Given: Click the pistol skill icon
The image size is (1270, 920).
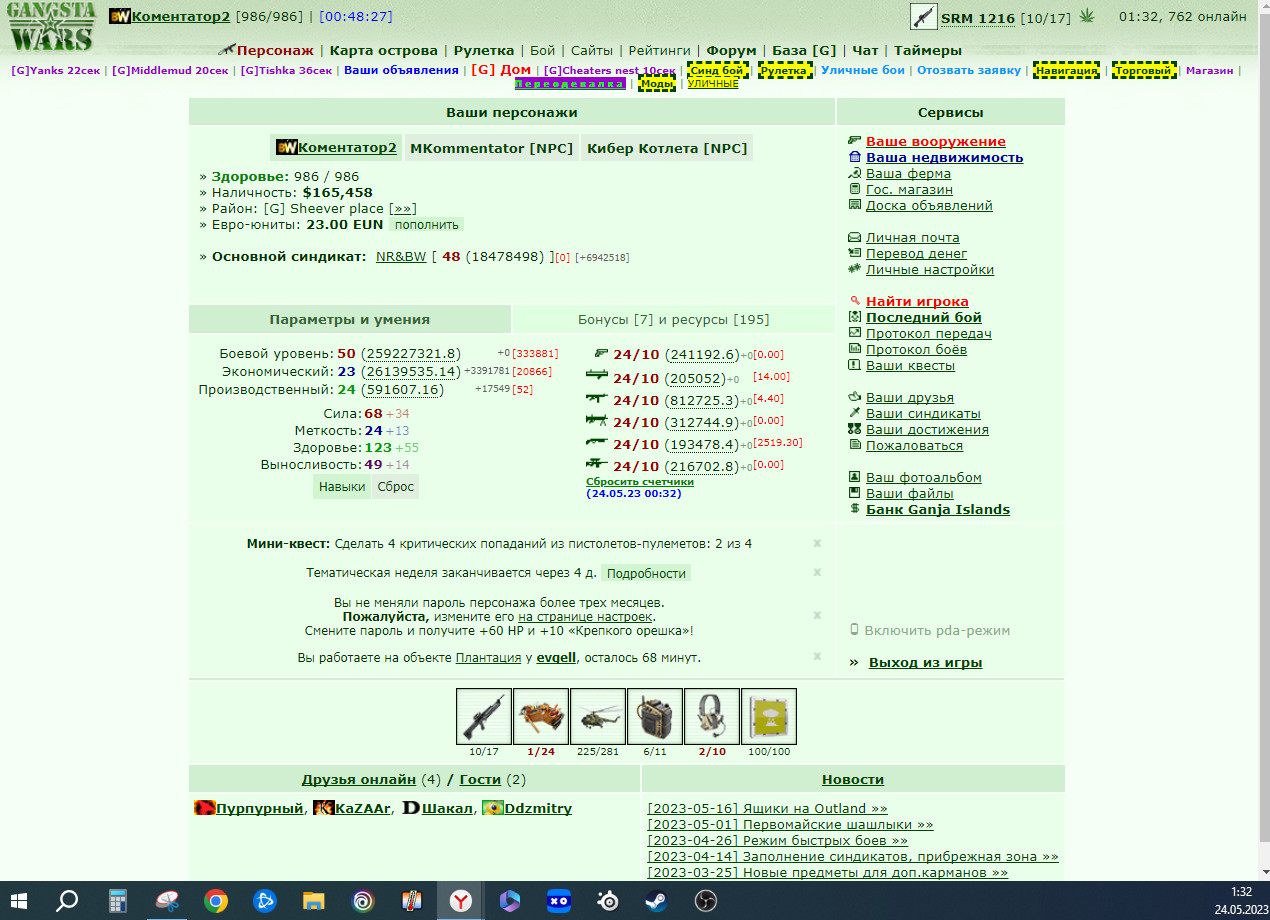Looking at the screenshot, I should [601, 354].
